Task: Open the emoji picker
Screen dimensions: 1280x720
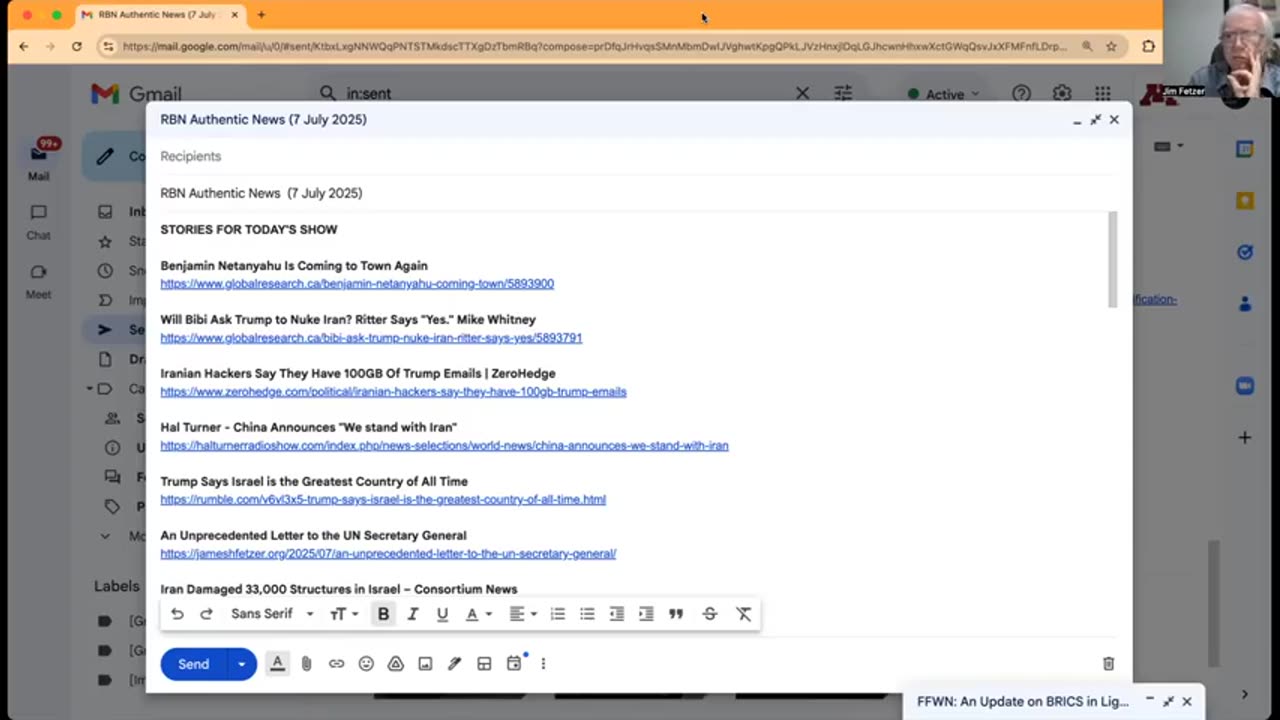Action: click(x=366, y=664)
